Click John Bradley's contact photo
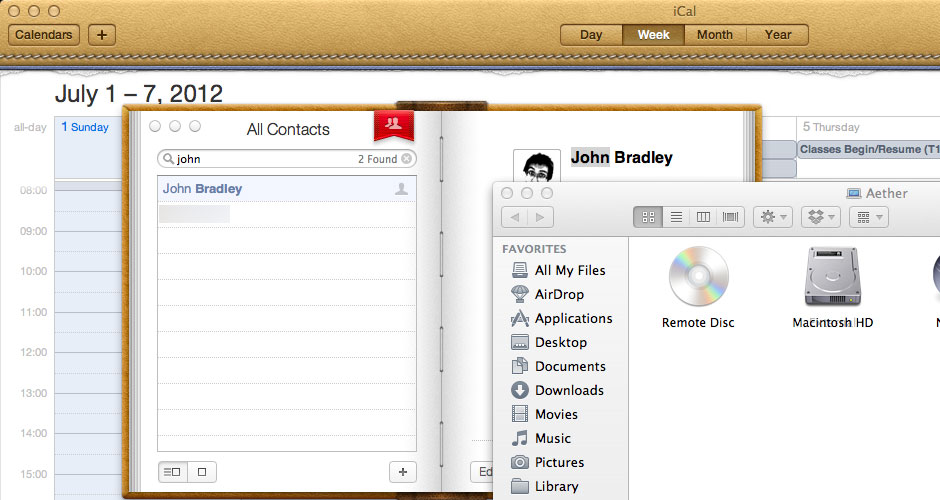The image size is (940, 500). coord(537,165)
